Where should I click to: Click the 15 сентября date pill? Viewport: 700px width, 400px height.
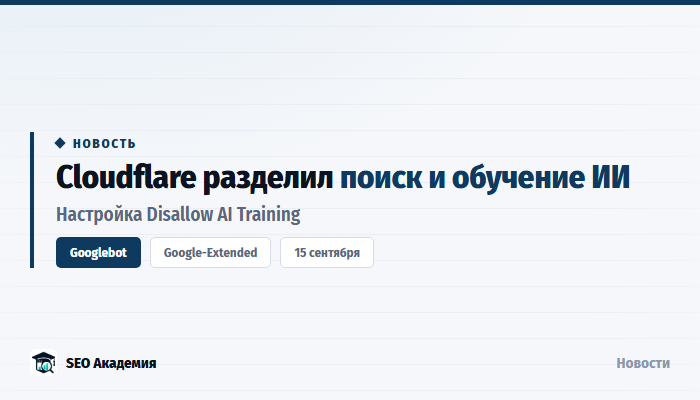pyautogui.click(x=327, y=253)
